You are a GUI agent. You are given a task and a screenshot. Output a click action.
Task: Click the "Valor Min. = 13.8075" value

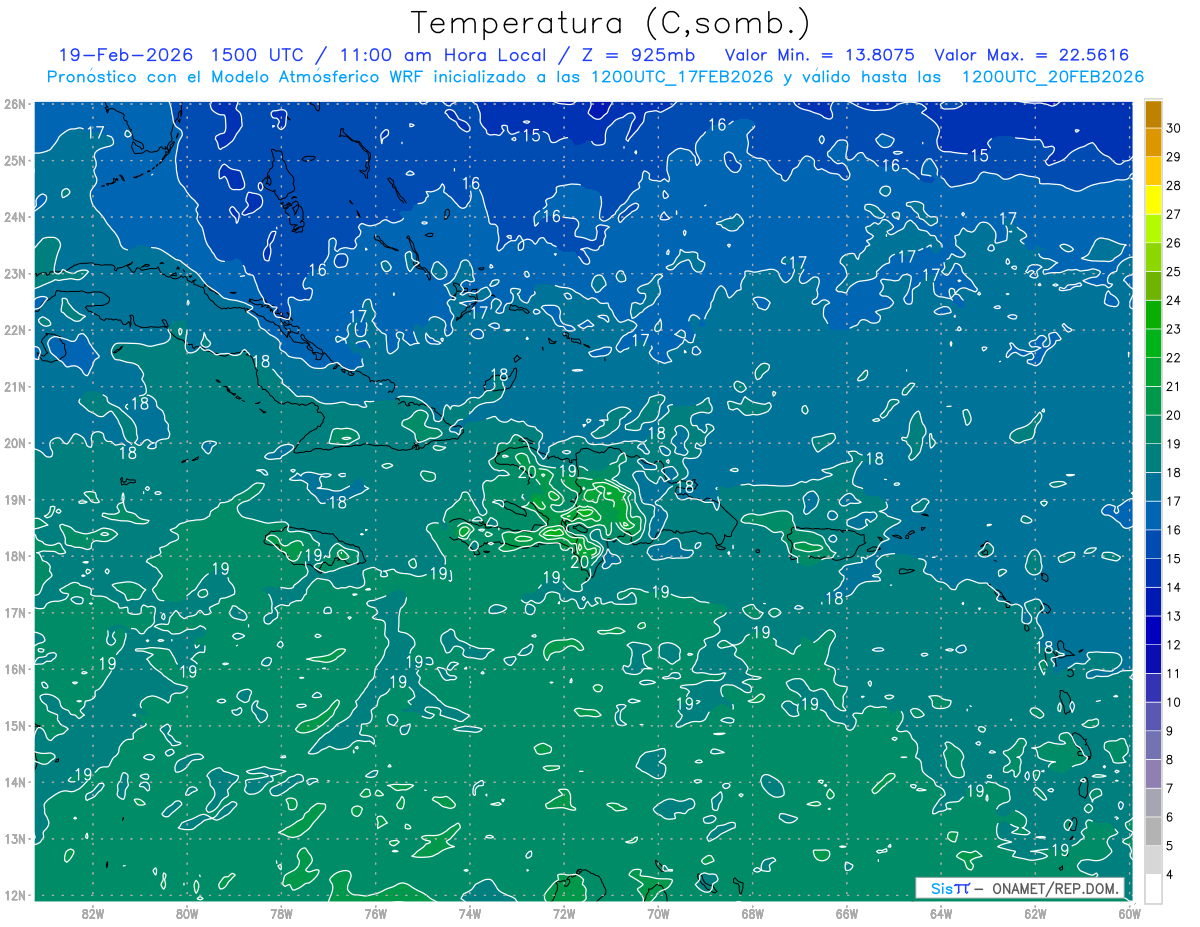point(819,55)
